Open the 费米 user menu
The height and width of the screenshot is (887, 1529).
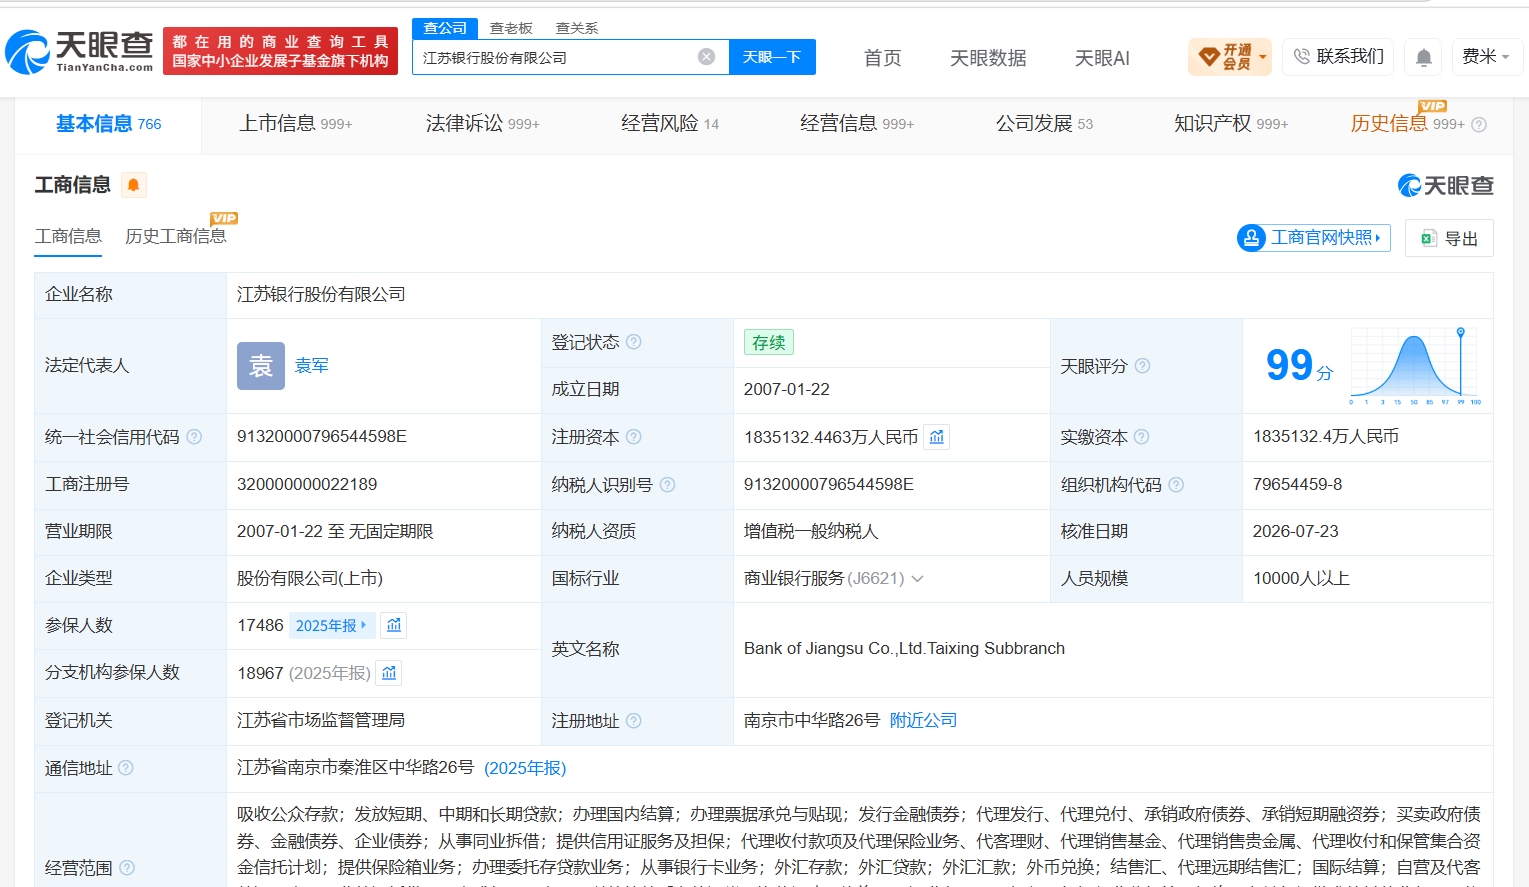pos(1485,57)
